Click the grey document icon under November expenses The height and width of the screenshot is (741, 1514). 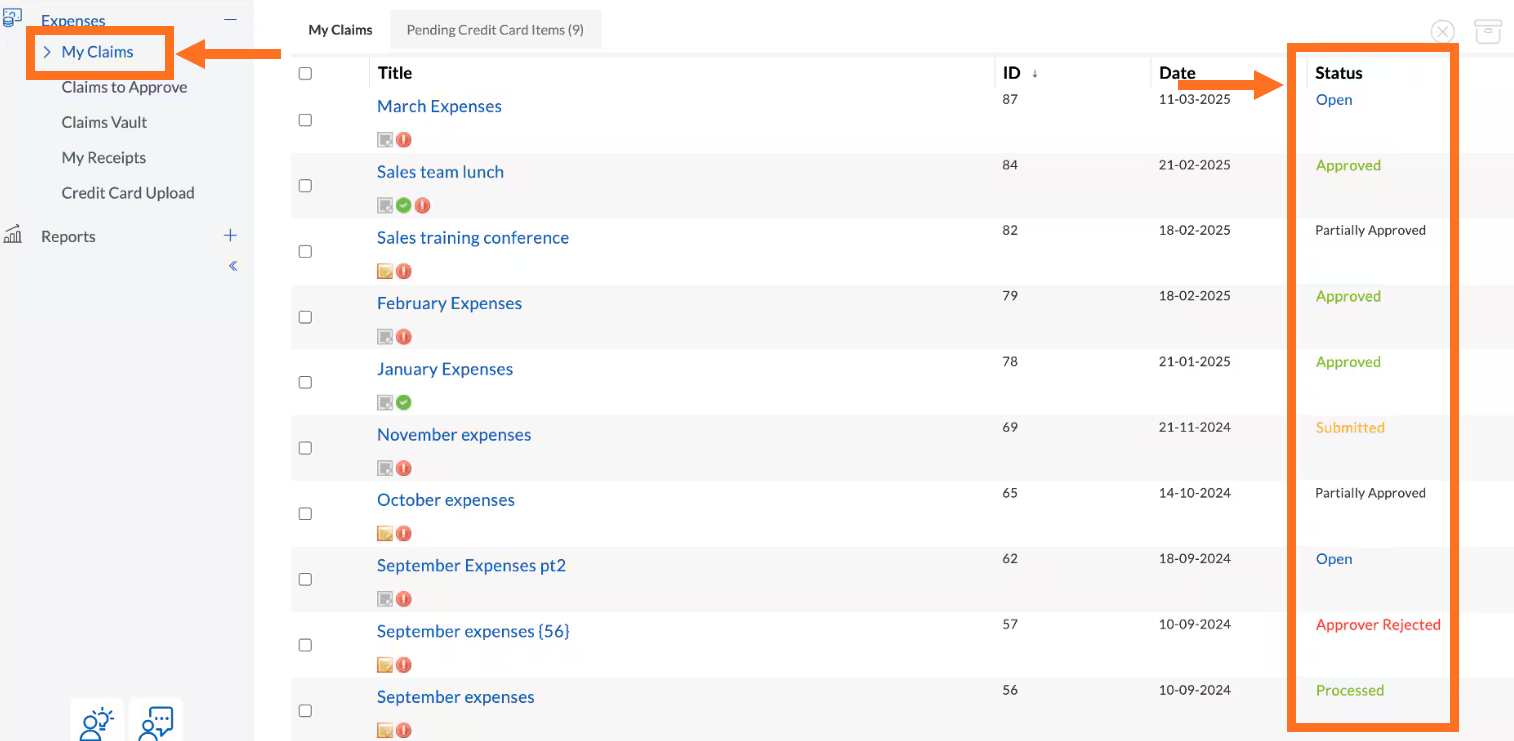click(x=385, y=468)
